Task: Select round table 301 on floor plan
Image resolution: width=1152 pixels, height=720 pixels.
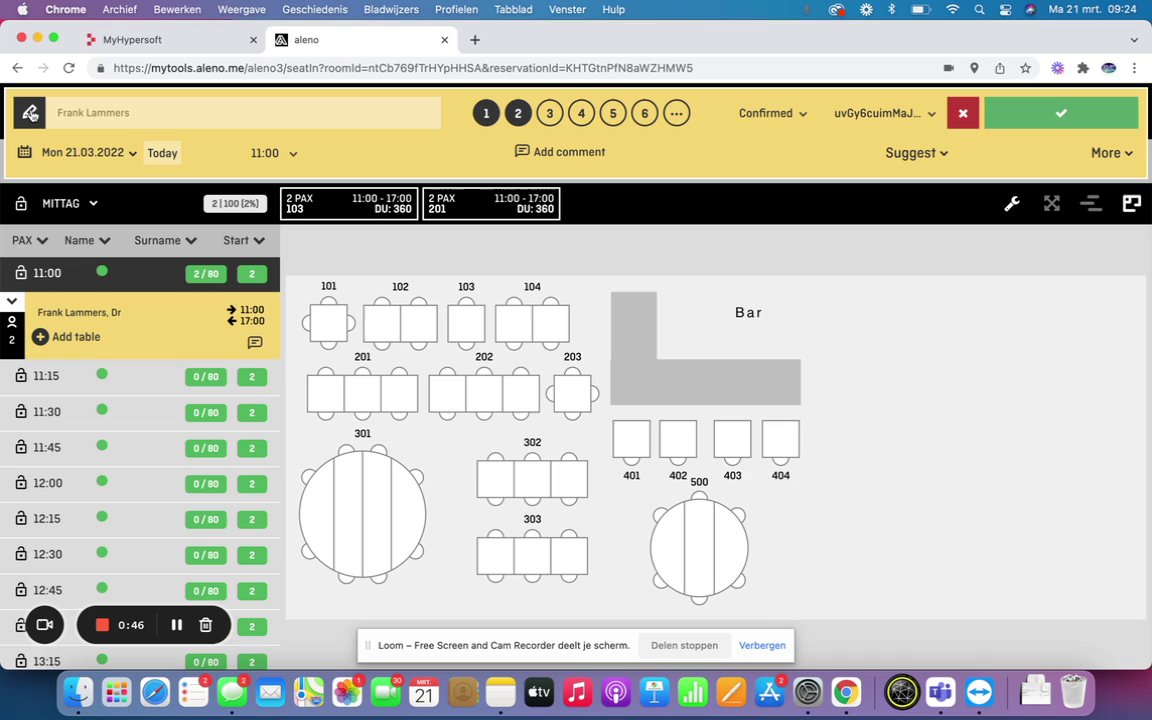Action: (x=362, y=514)
